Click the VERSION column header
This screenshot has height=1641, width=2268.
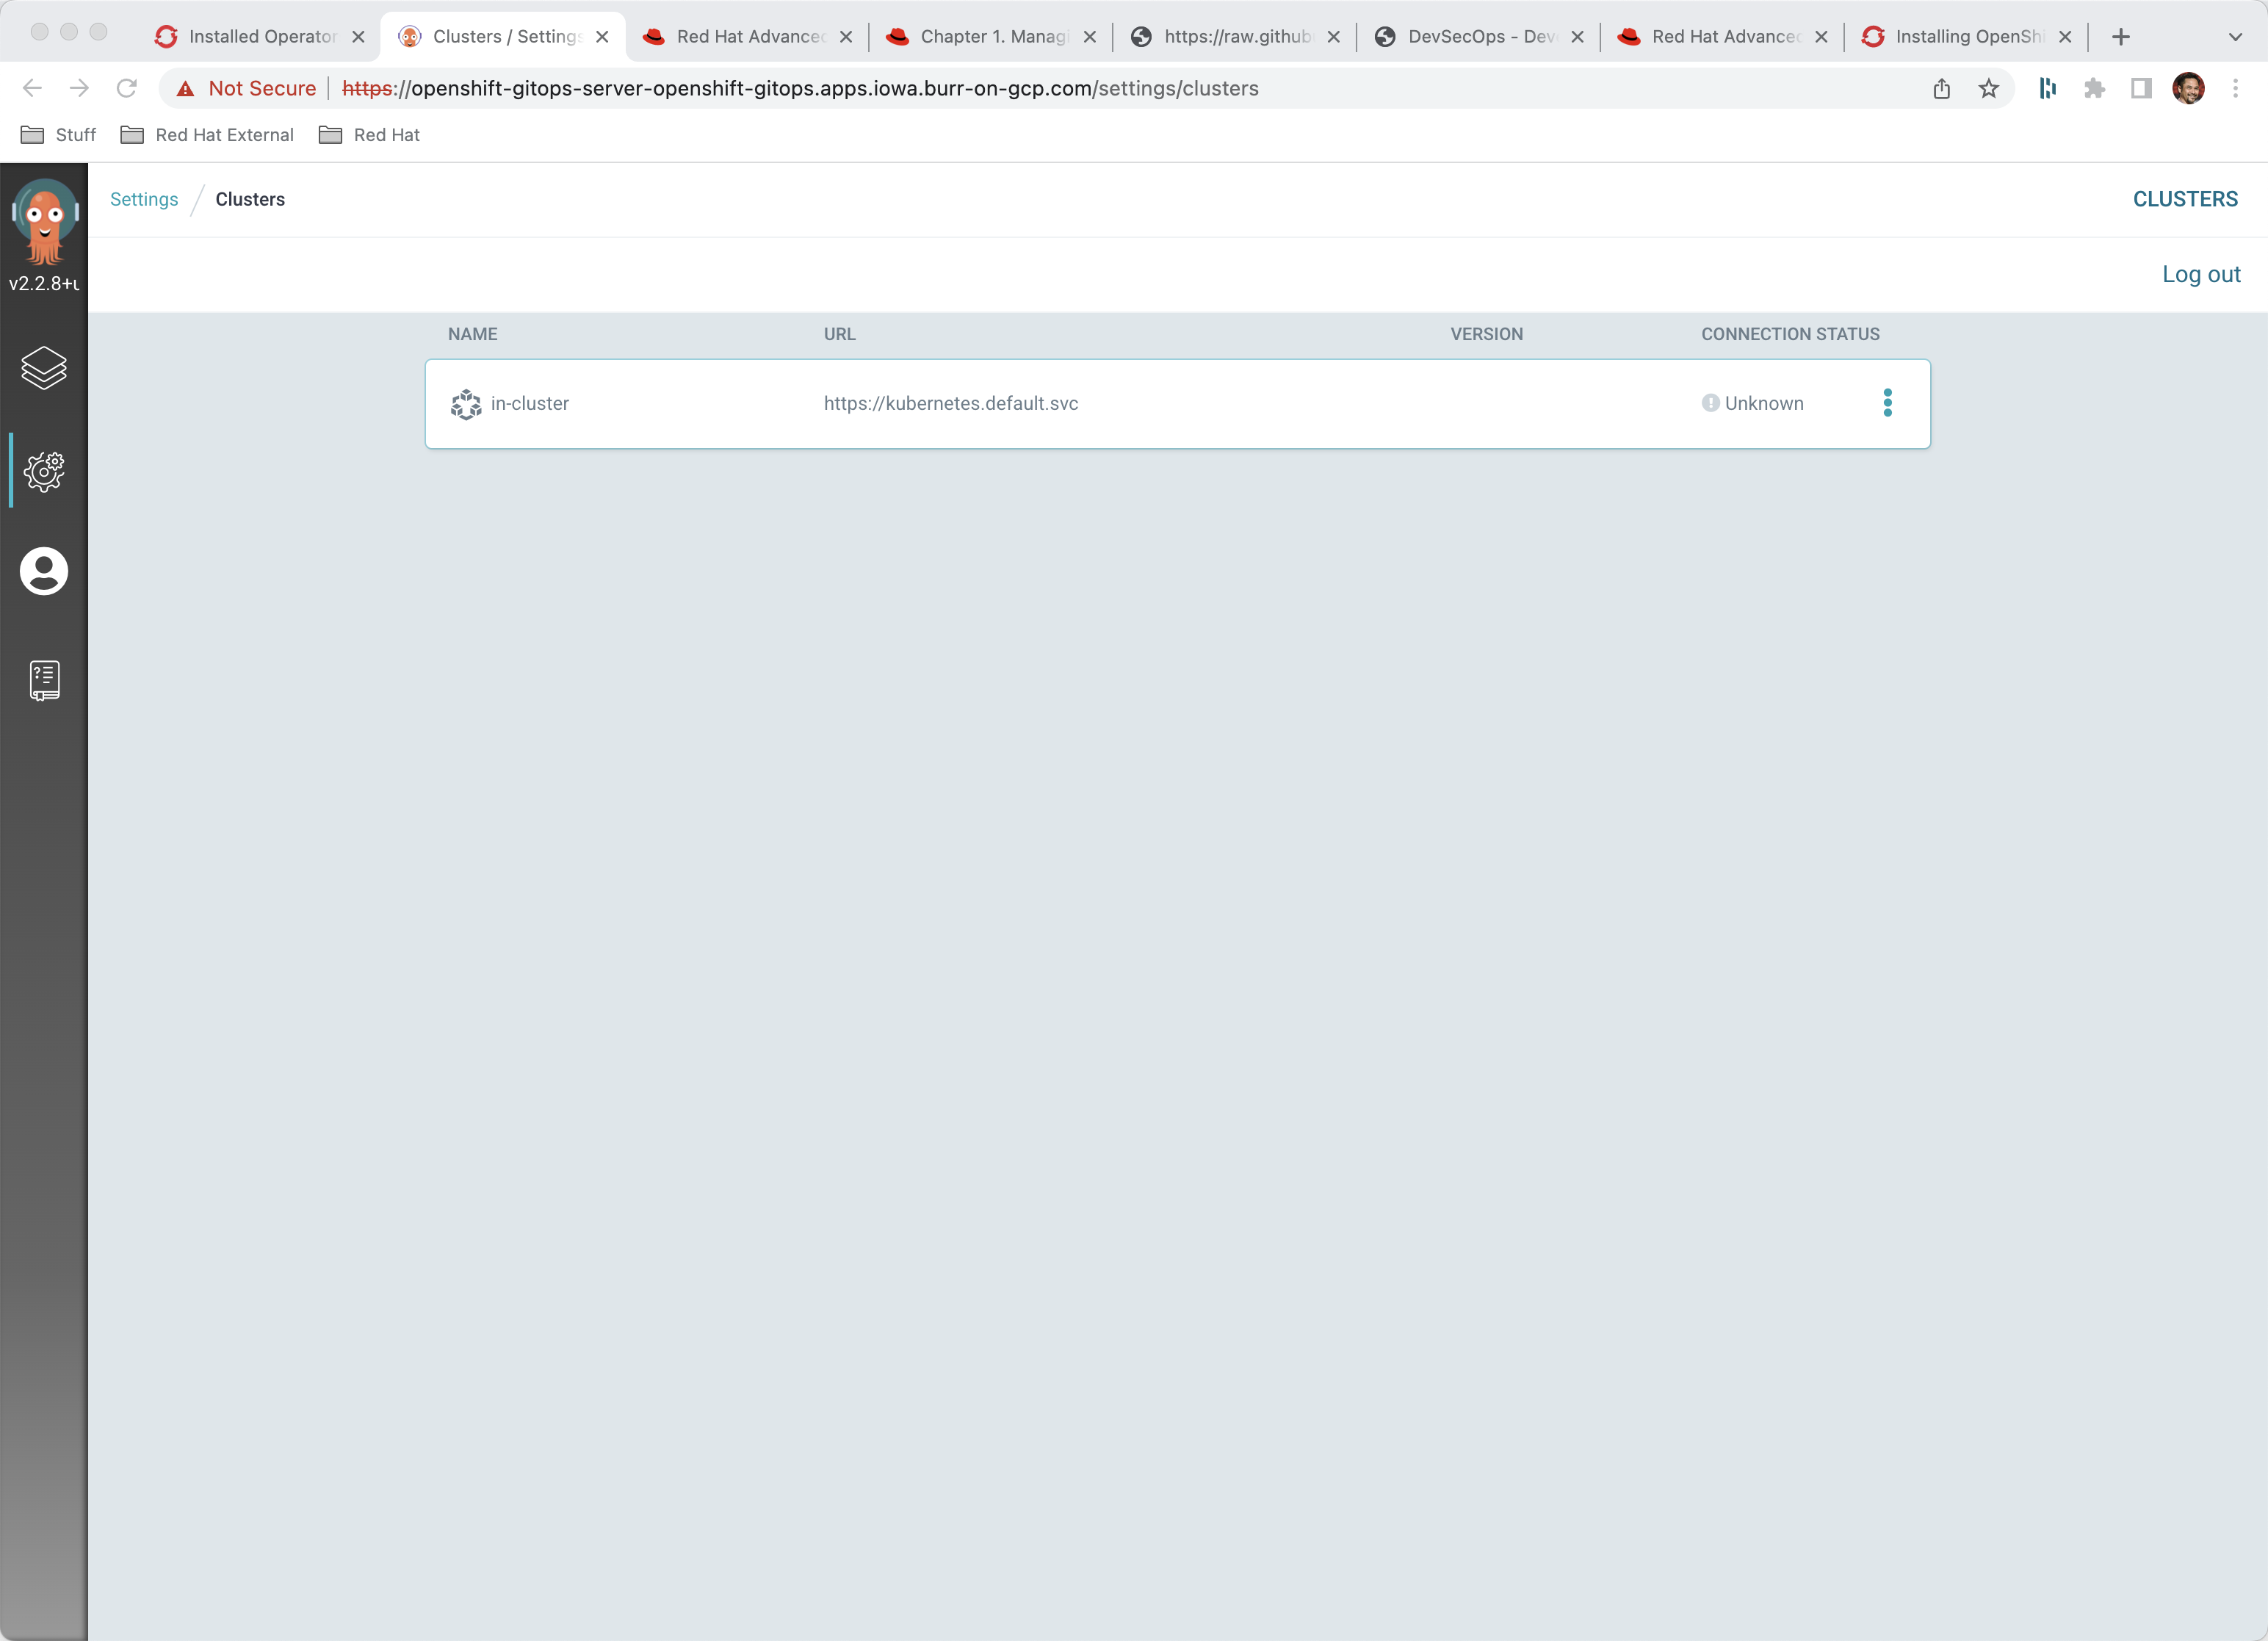[x=1487, y=333]
